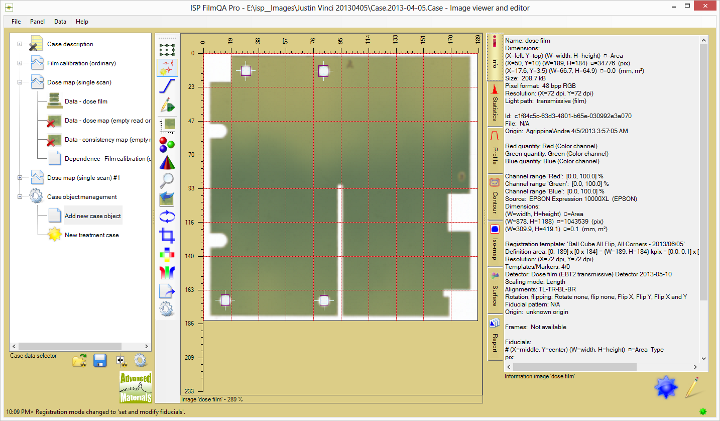The image size is (720, 421).
Task: Open the image with axes scale tool
Action: [x=167, y=125]
